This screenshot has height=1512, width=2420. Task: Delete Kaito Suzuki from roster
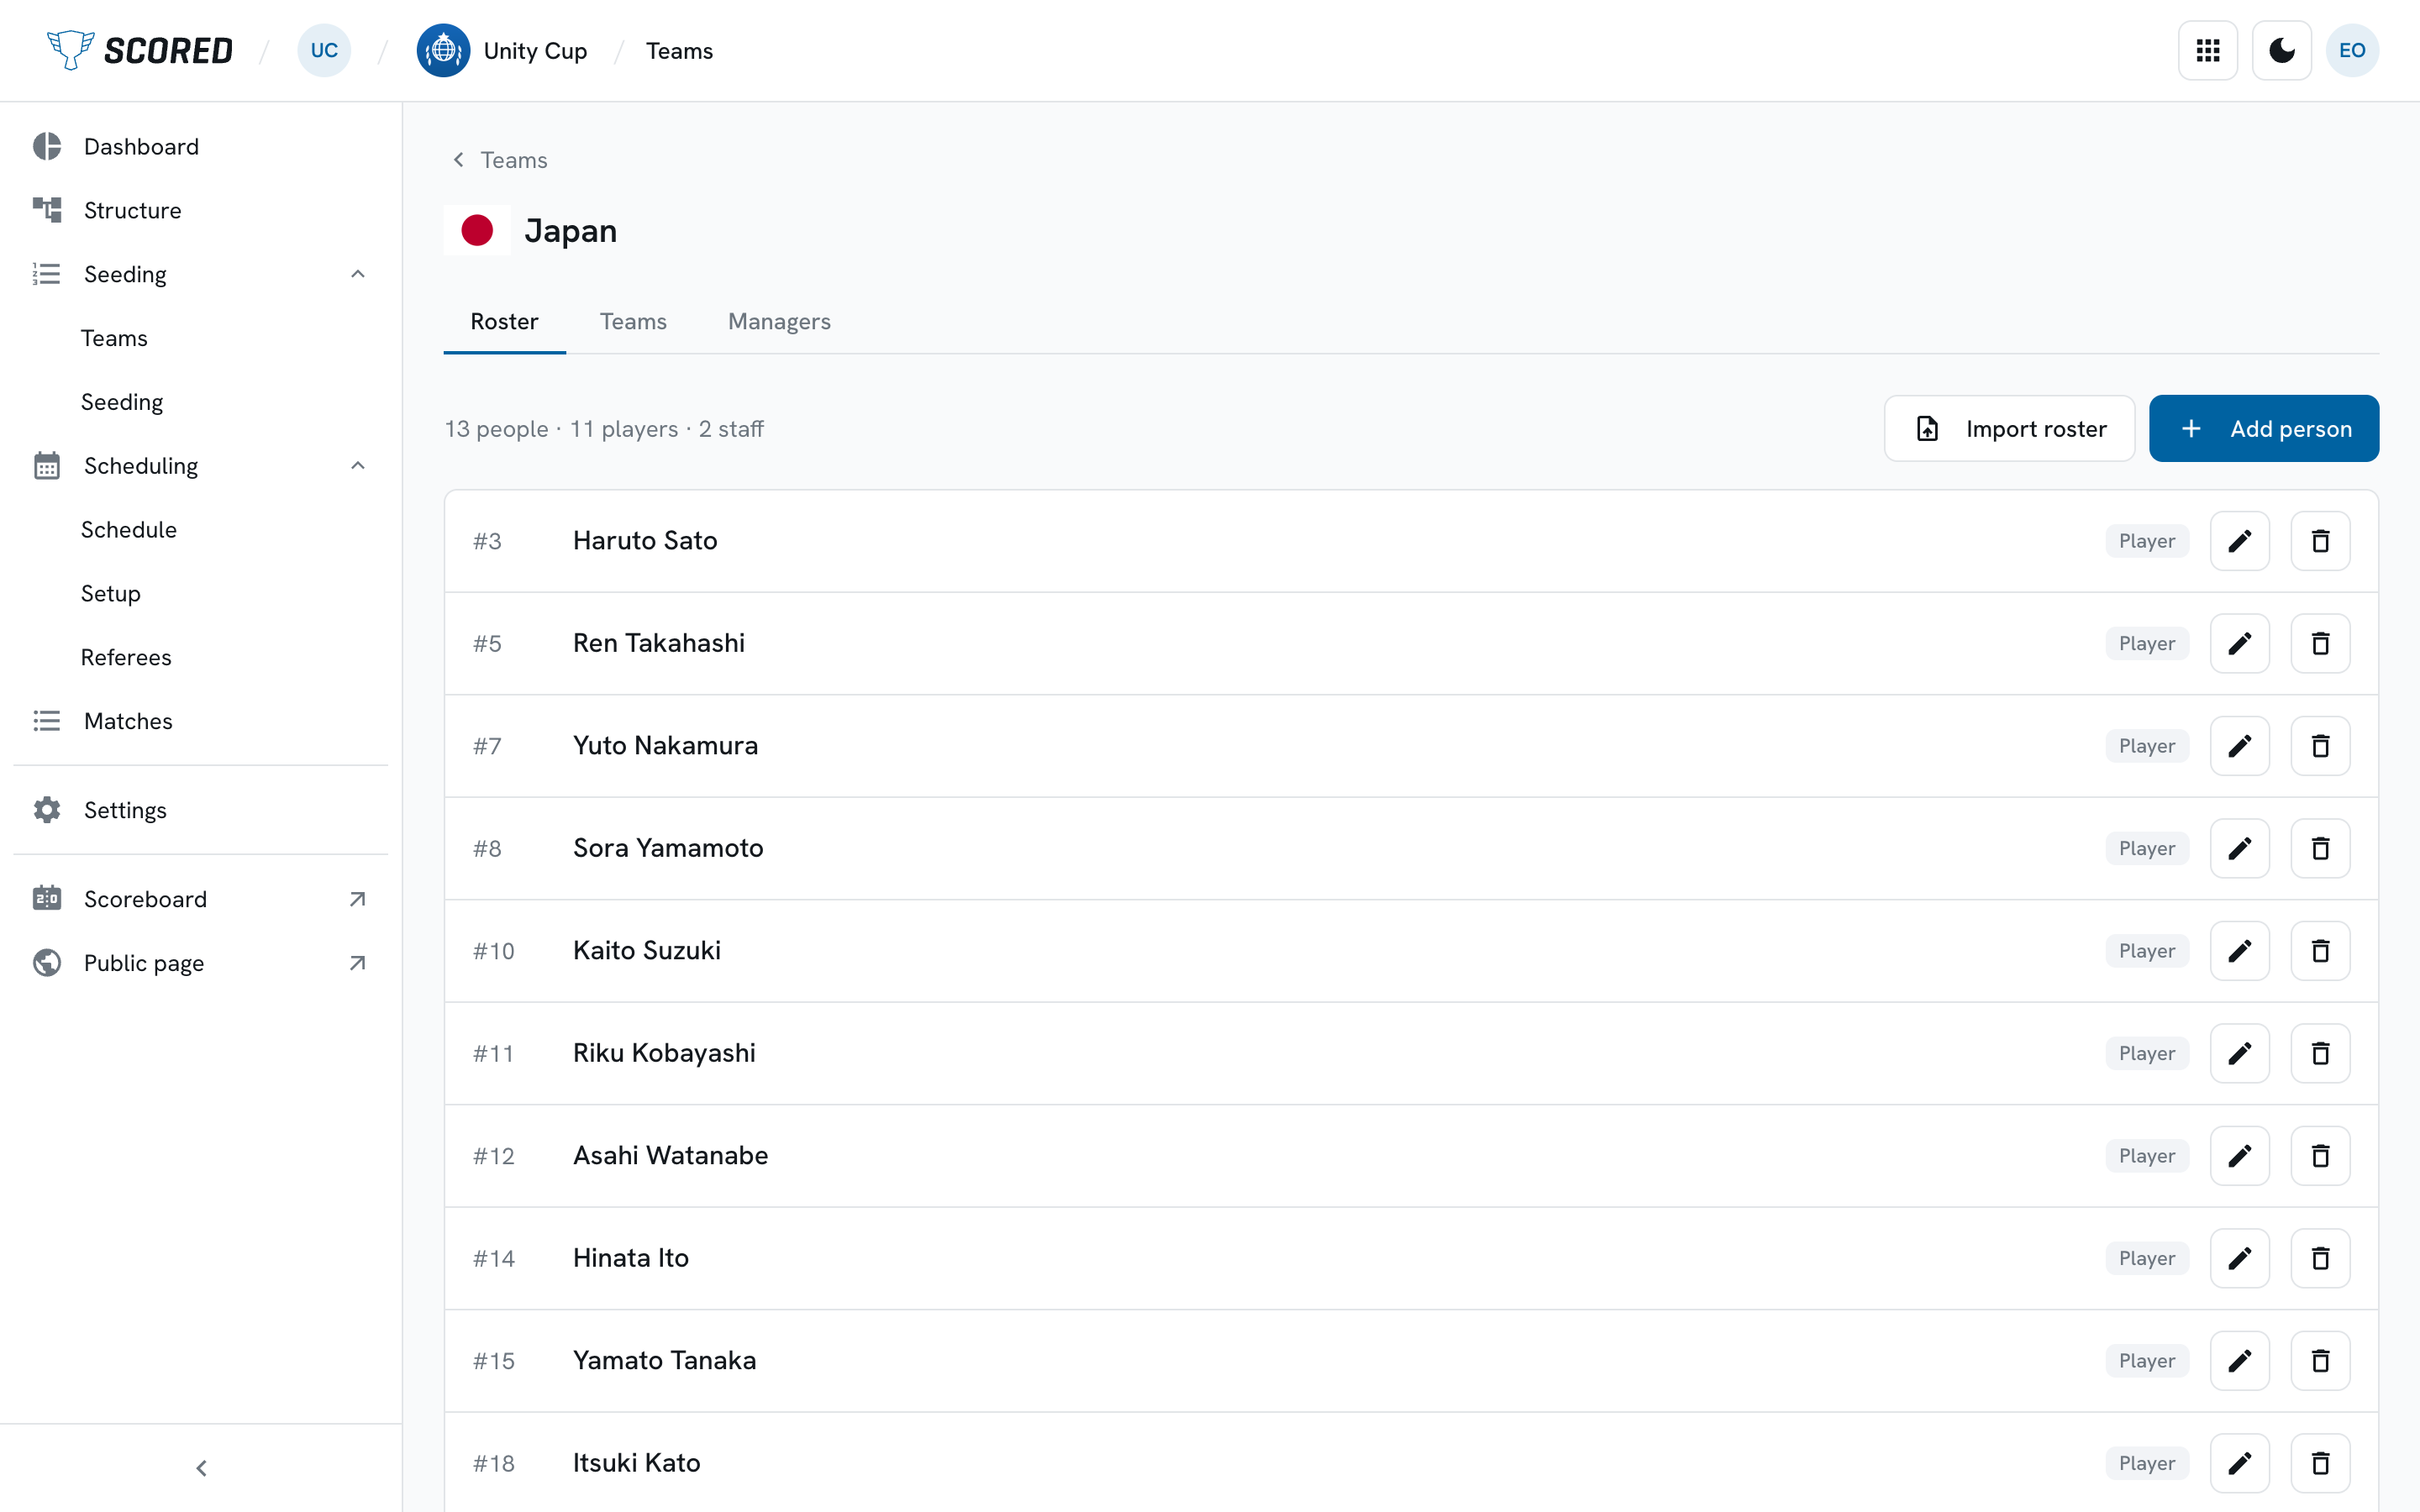[x=2320, y=951]
